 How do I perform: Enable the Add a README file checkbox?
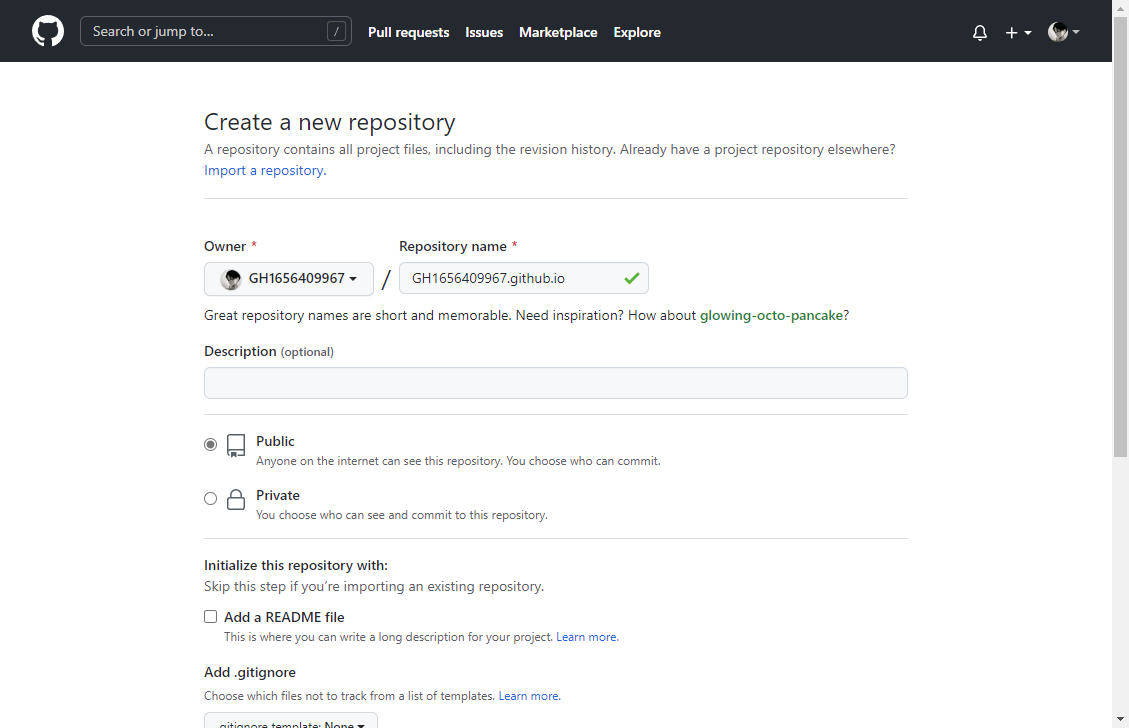210,617
